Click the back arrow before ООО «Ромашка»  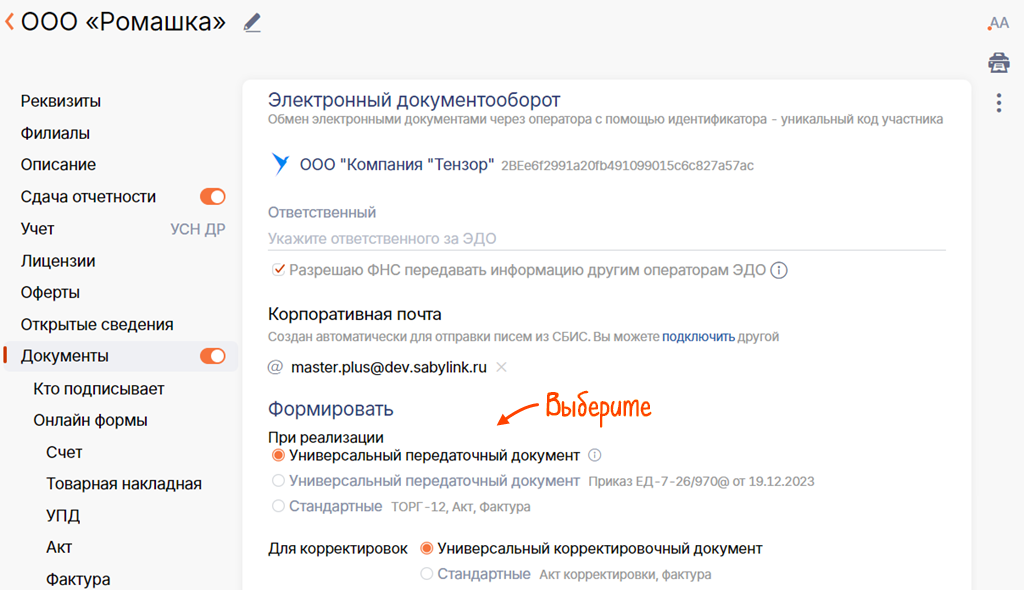click(x=9, y=22)
